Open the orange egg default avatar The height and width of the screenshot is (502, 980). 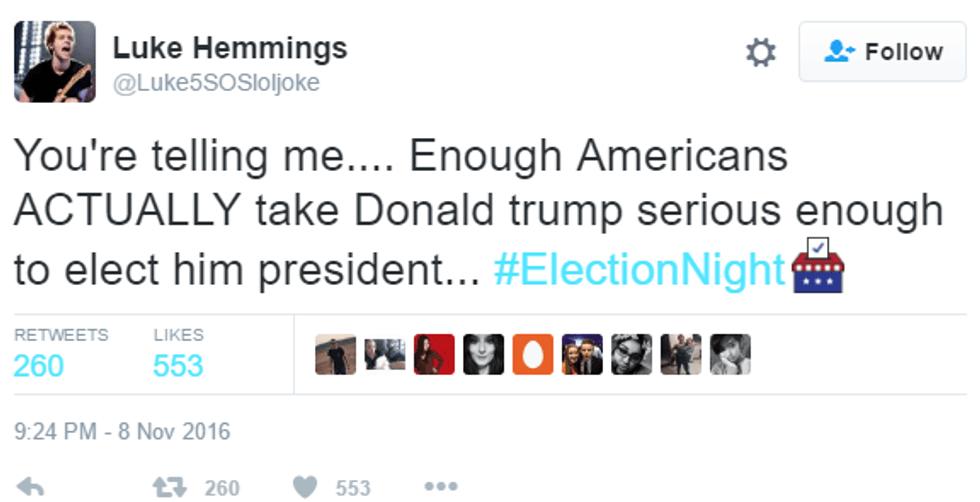[x=532, y=355]
